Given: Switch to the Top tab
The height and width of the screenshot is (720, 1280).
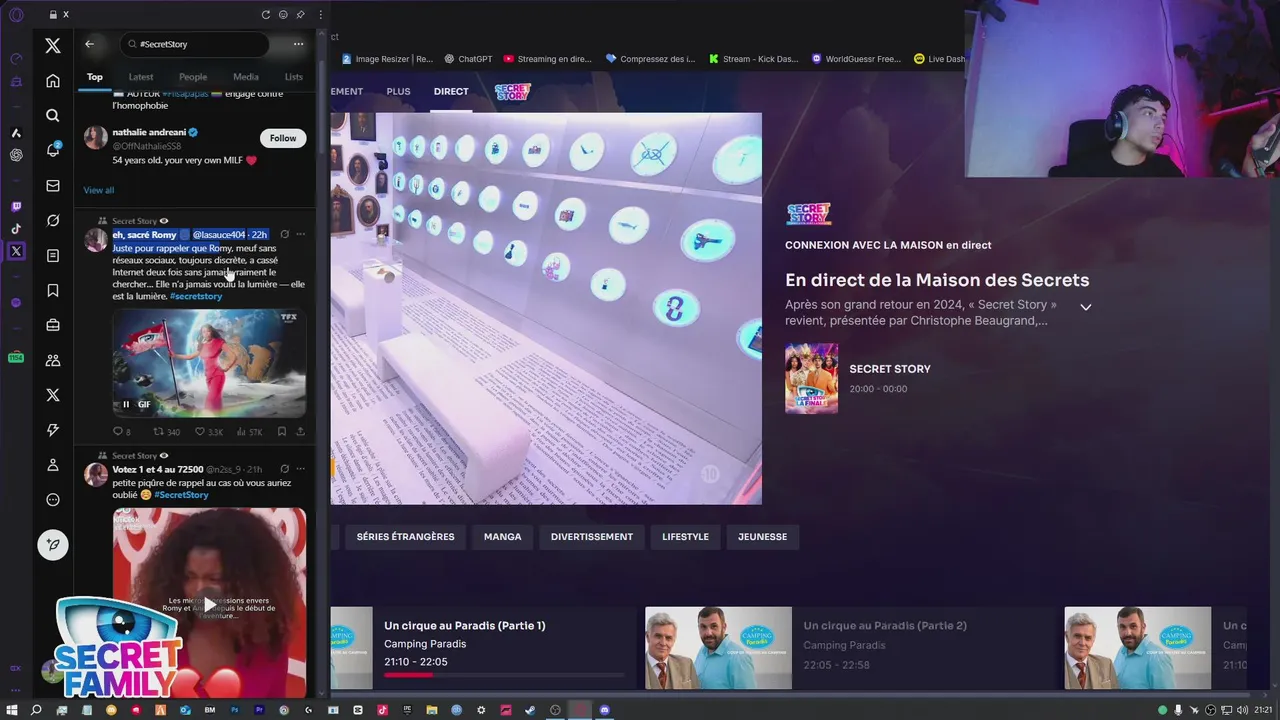Looking at the screenshot, I should (95, 77).
